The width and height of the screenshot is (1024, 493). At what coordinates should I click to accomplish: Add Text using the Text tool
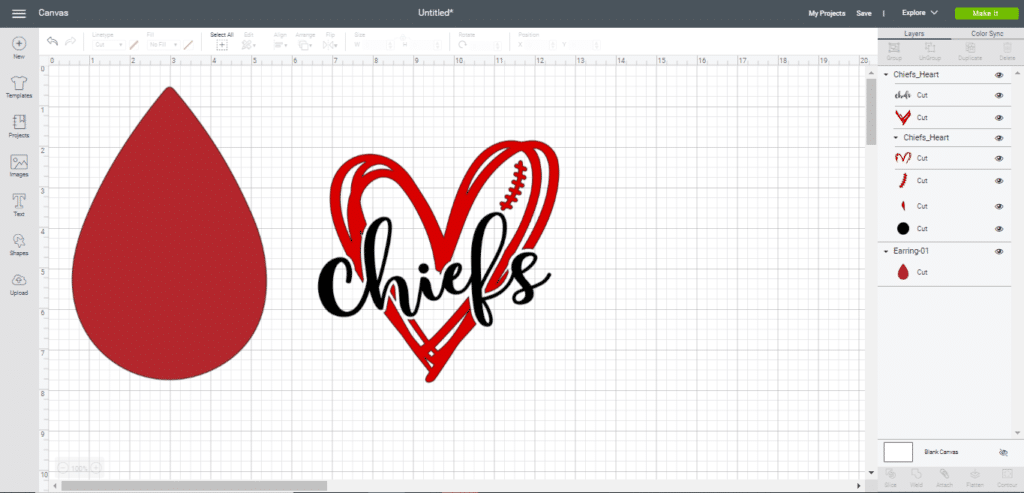[19, 205]
